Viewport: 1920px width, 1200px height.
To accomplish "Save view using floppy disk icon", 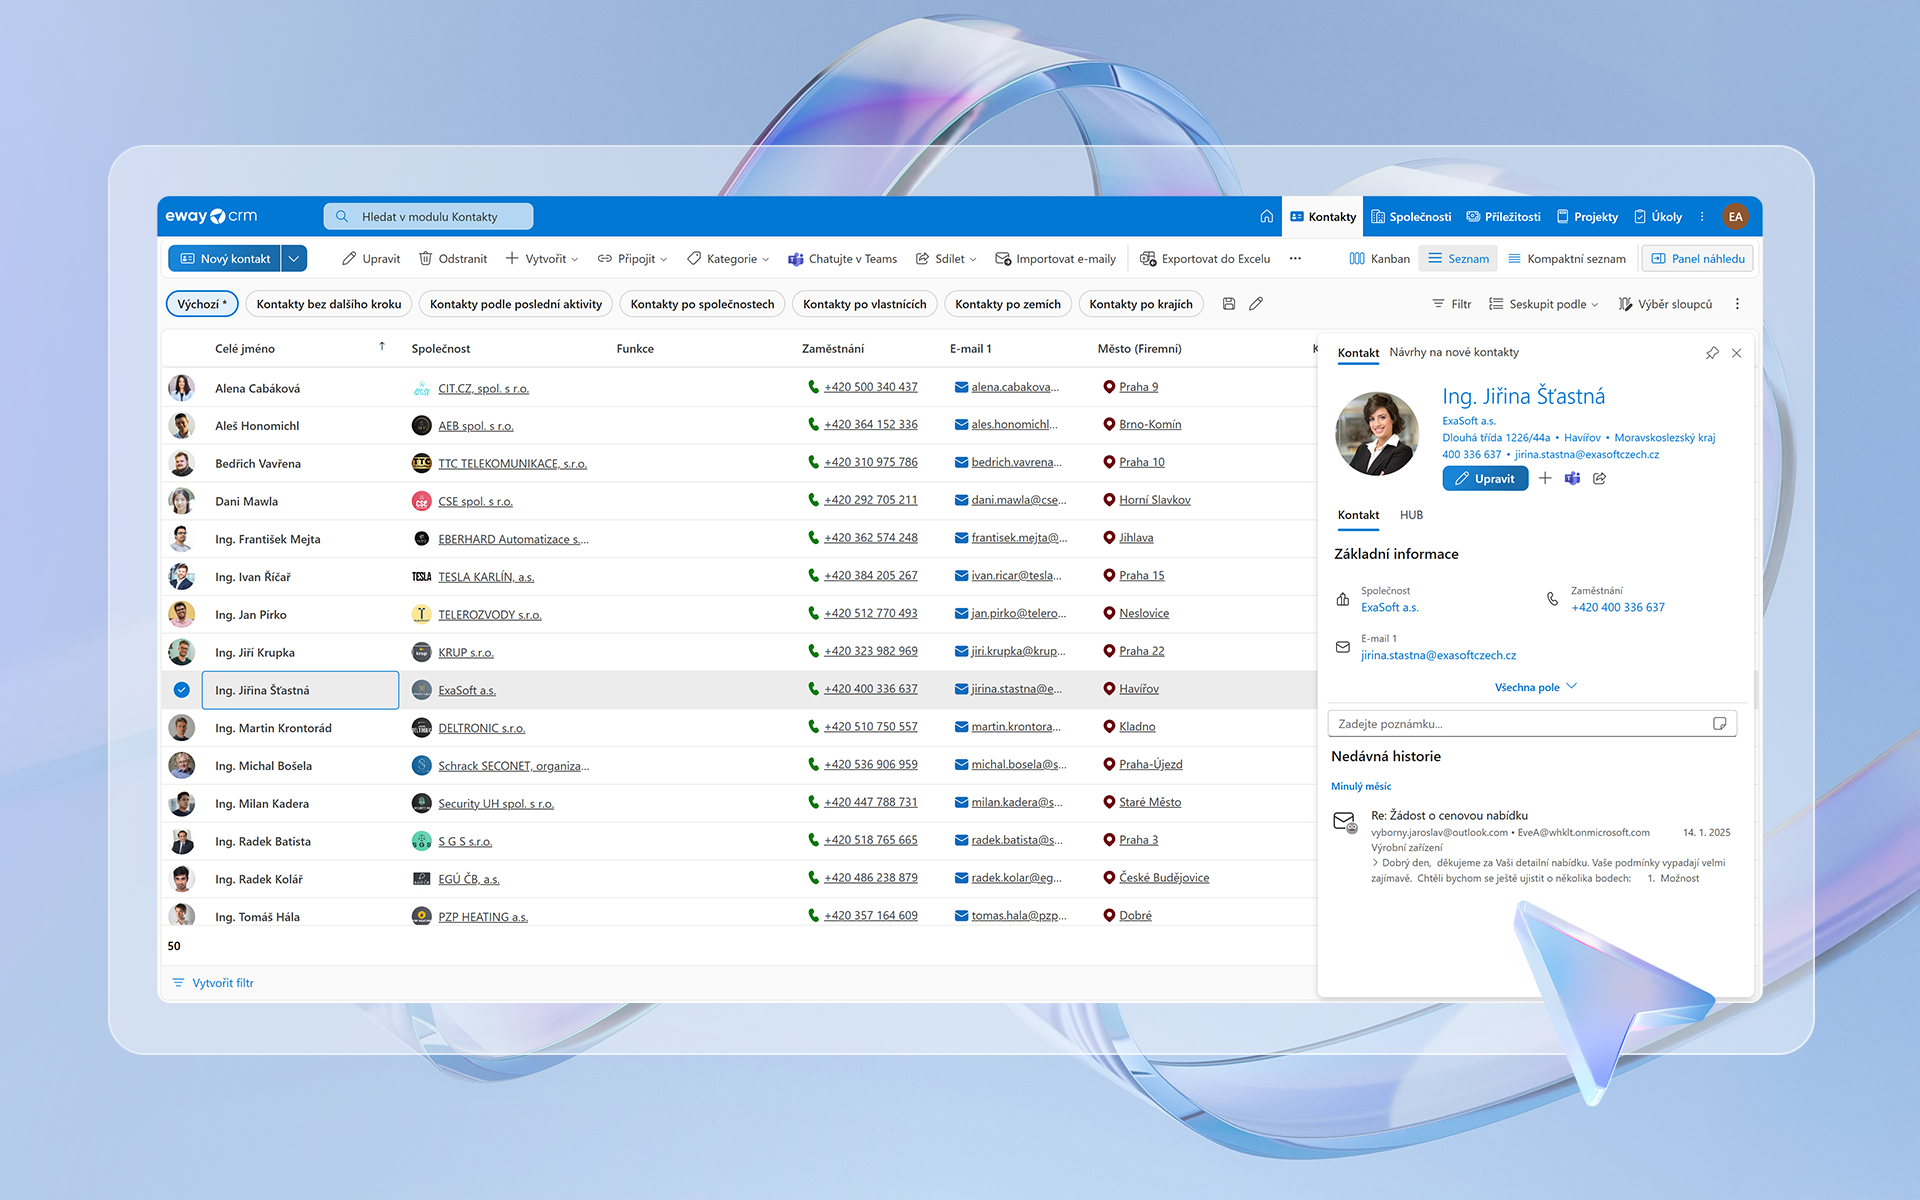I will click(1229, 303).
